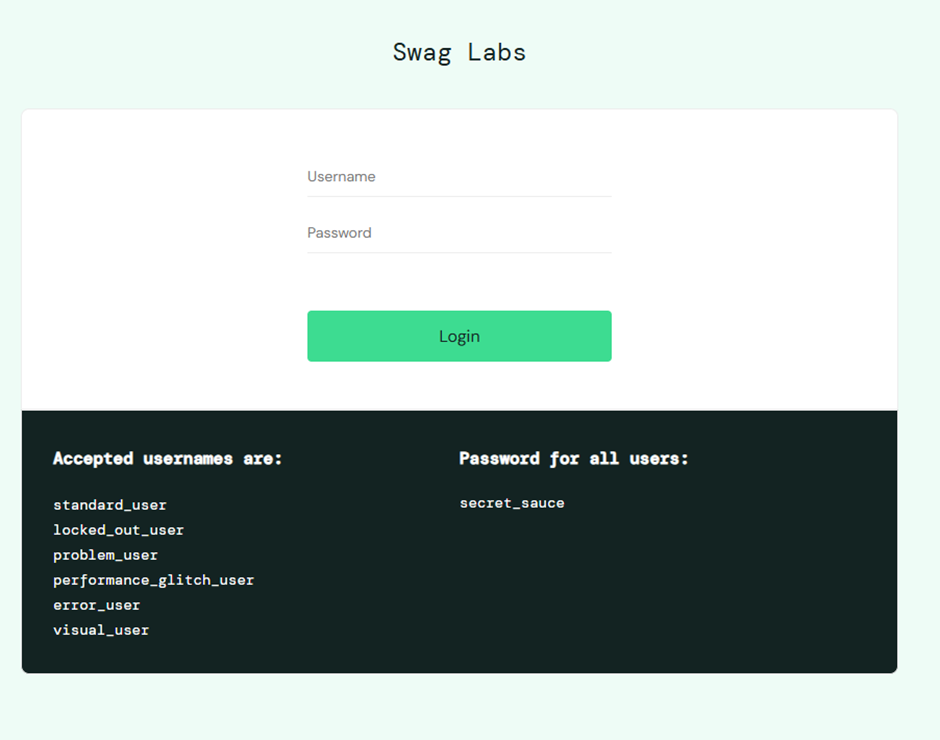
Task: Click the problem_user username entry
Action: click(x=105, y=555)
